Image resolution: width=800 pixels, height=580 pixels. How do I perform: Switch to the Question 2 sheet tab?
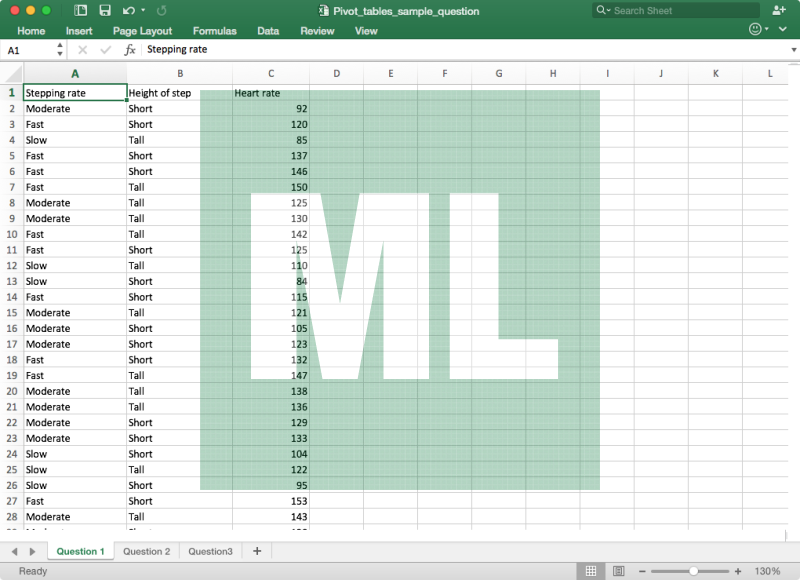146,551
